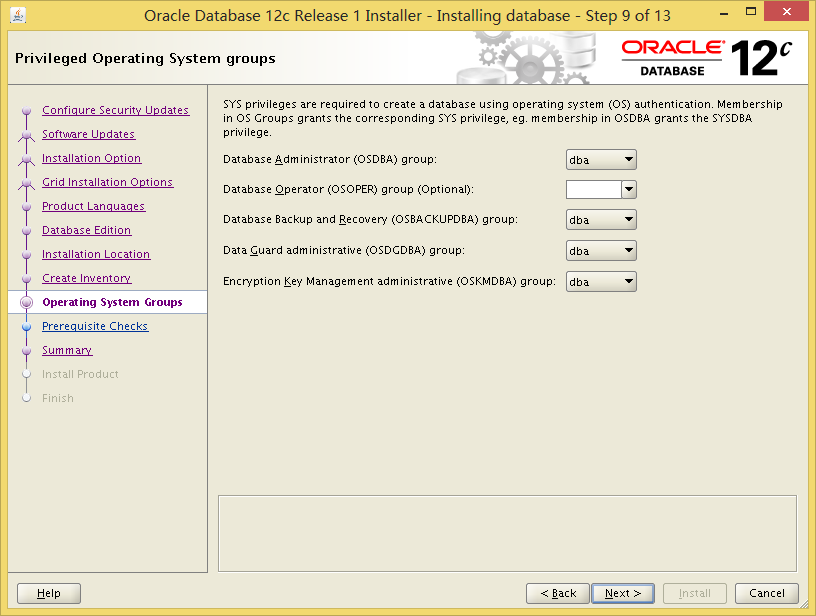
Task: Go to the Create Inventory step
Action: tap(86, 278)
